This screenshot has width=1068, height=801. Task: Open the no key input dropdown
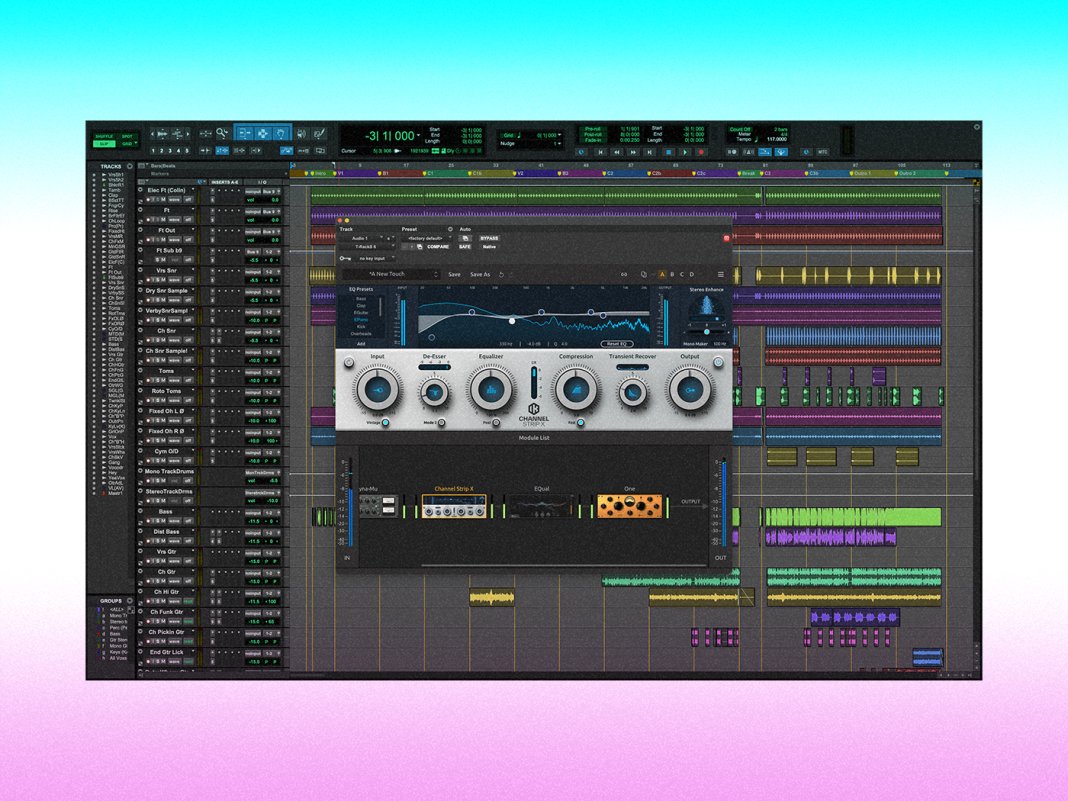(x=374, y=258)
